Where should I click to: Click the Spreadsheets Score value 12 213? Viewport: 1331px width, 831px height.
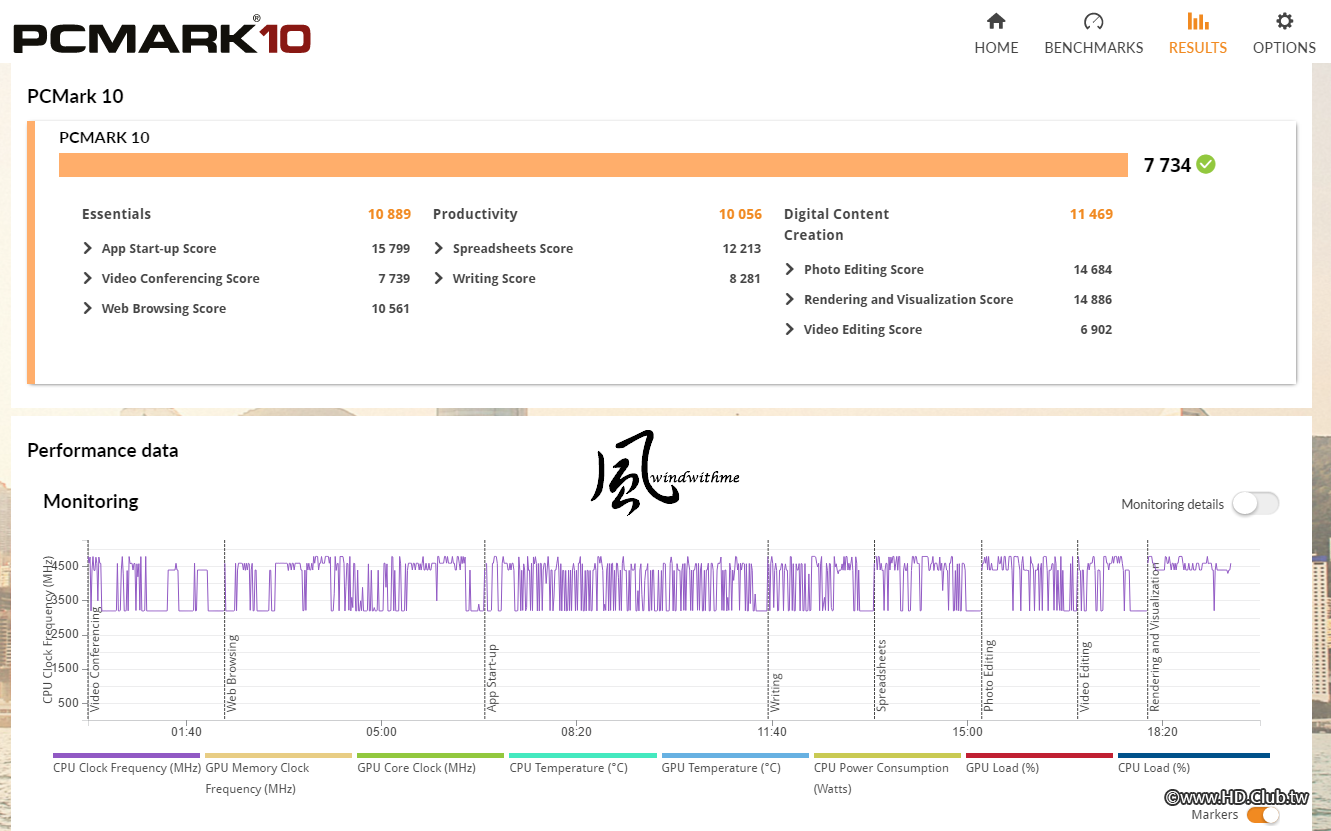pos(741,249)
